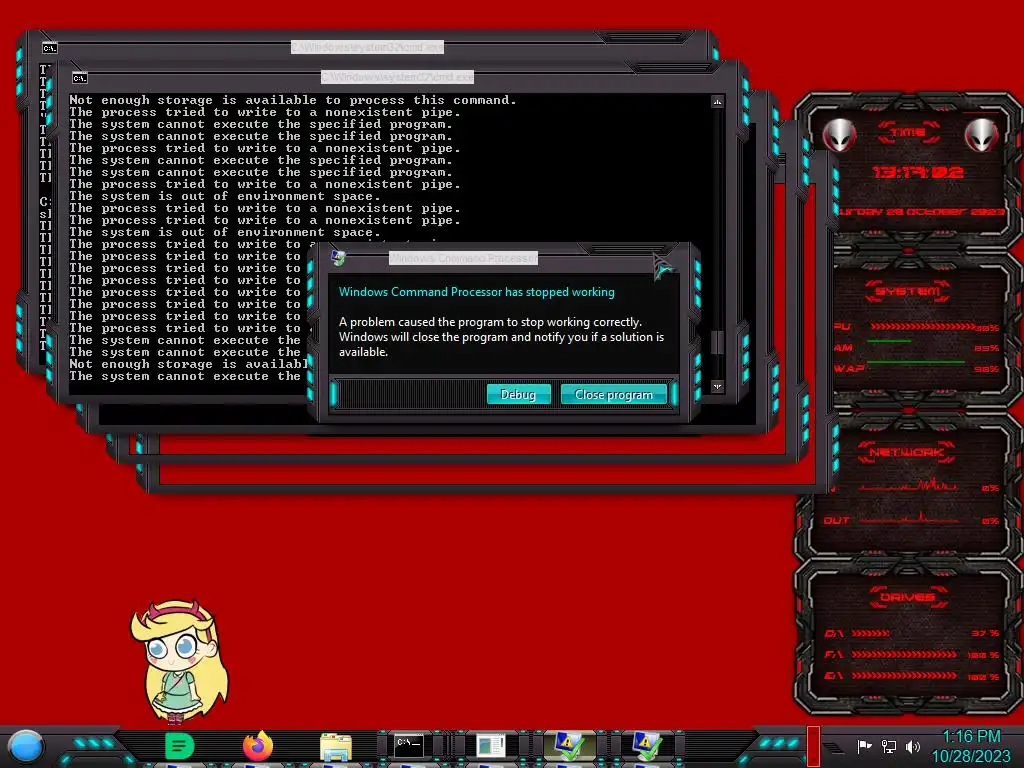The image size is (1024, 768).
Task: Click "Not enough storage is available" top line
Action: point(293,100)
